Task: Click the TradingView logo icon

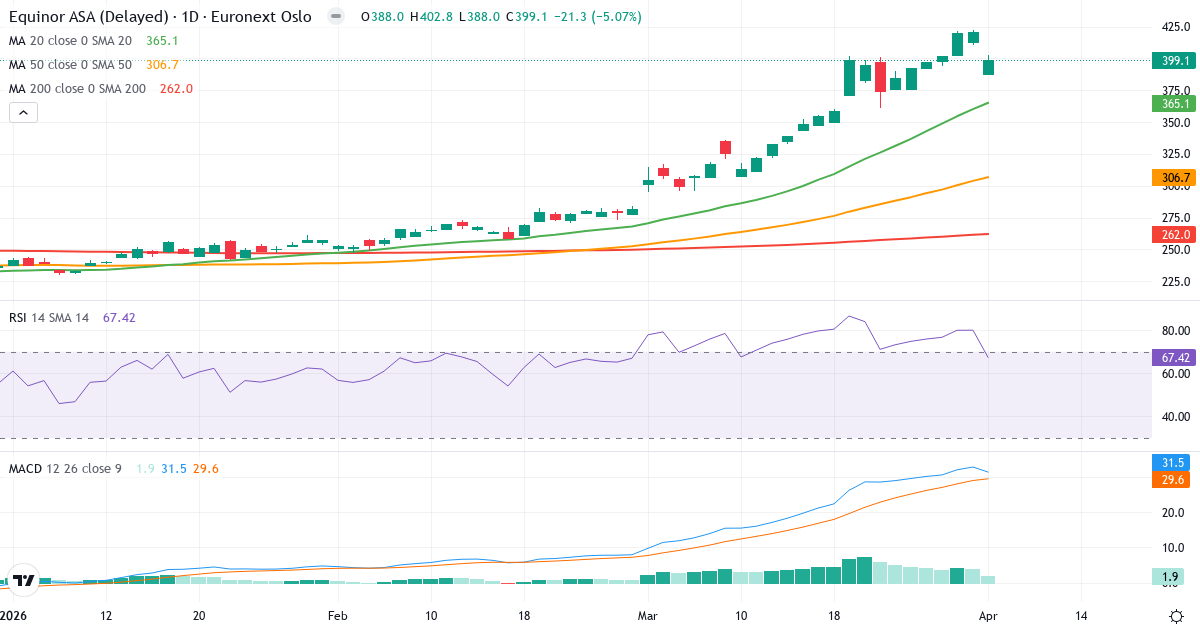Action: coord(22,580)
